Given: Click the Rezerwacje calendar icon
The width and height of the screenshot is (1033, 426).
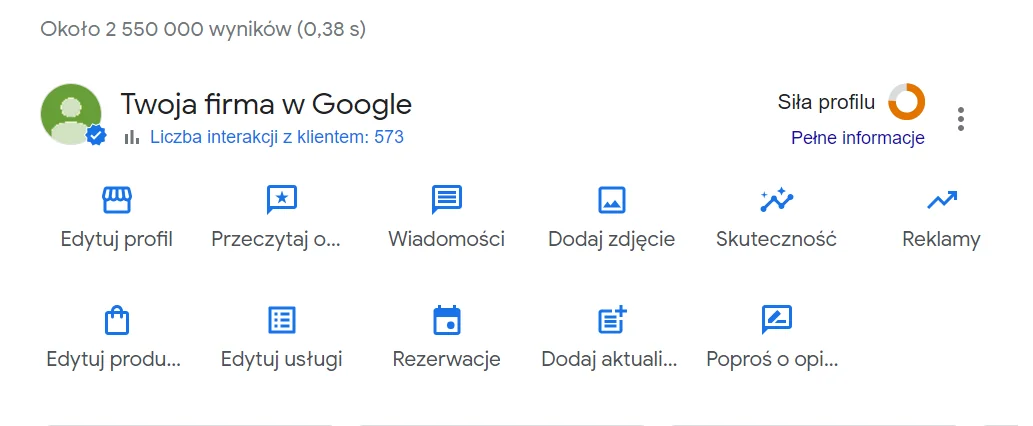Looking at the screenshot, I should 447,321.
